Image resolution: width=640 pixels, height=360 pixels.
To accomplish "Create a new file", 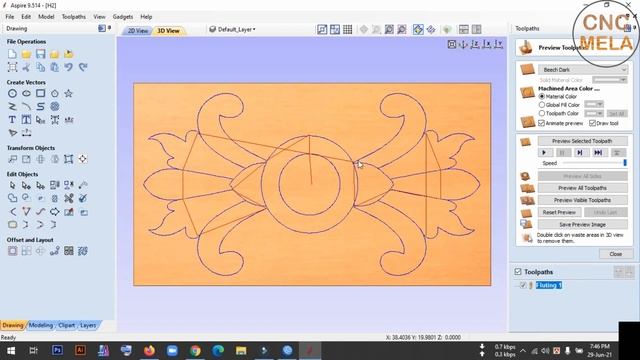I will 12,54.
